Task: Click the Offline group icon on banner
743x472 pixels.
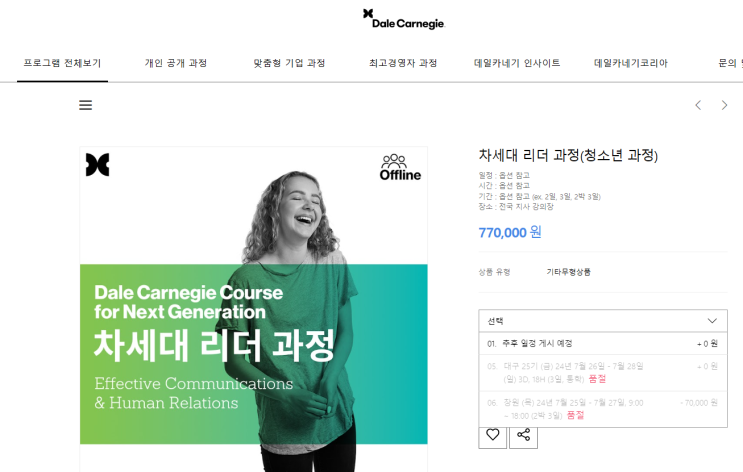Action: pyautogui.click(x=400, y=167)
